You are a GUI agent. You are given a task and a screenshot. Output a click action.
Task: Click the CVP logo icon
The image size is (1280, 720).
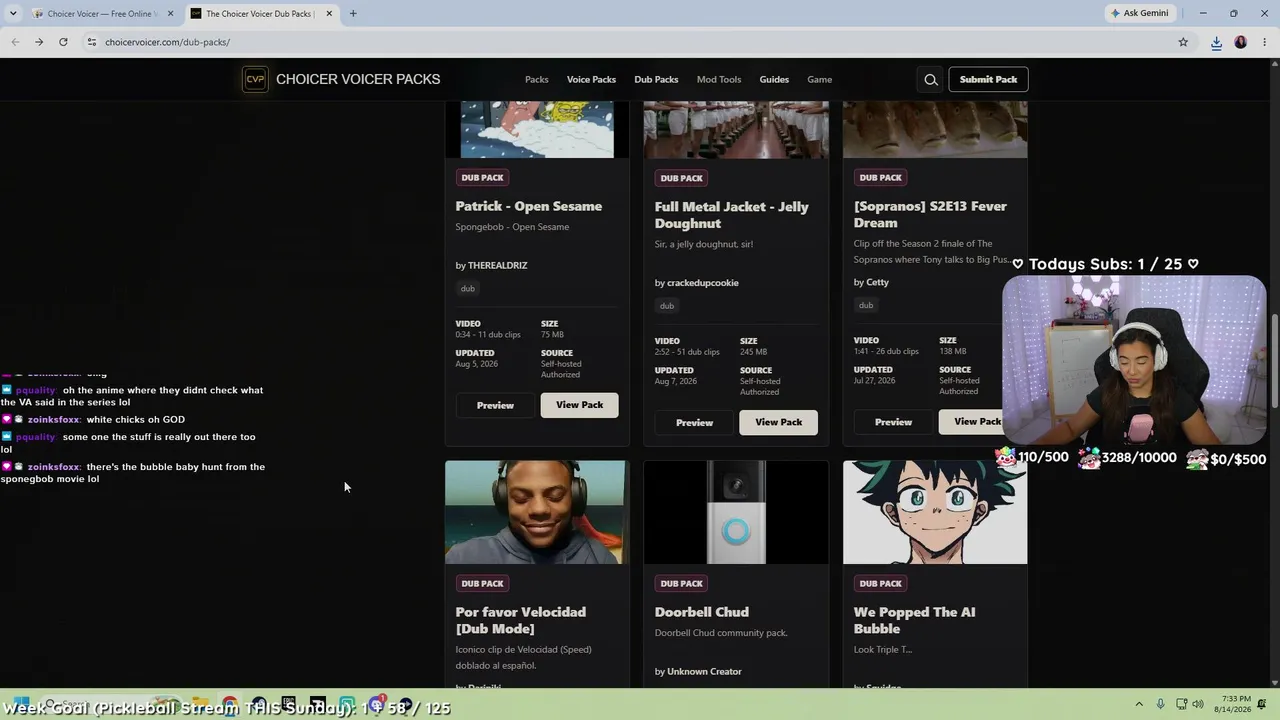[255, 79]
